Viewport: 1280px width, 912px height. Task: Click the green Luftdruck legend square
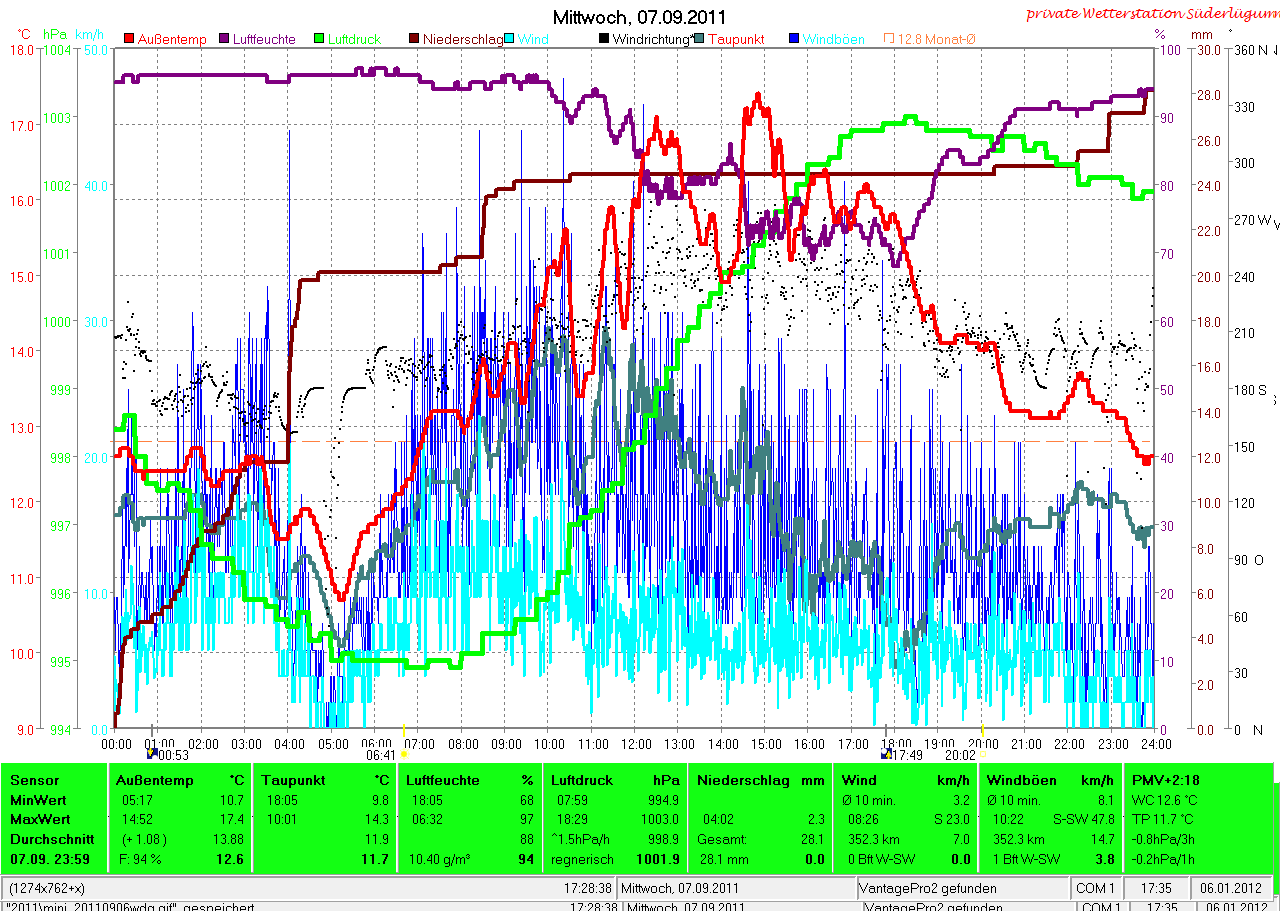click(319, 39)
